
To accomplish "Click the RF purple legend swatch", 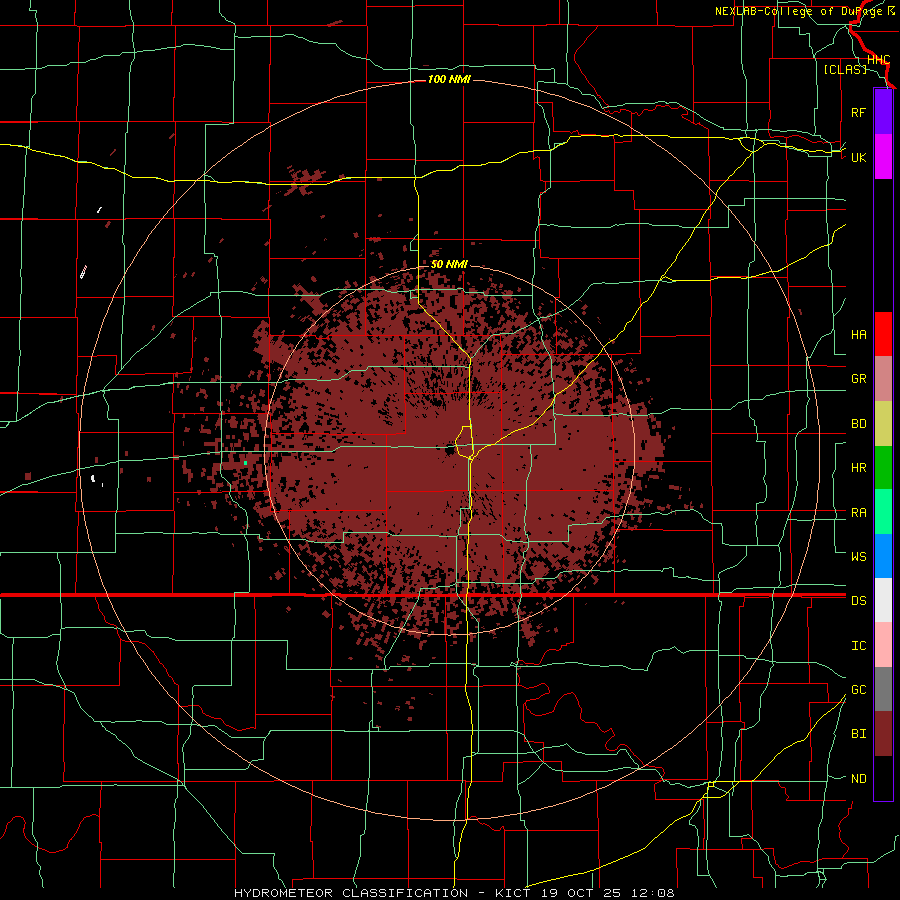I will pos(883,112).
